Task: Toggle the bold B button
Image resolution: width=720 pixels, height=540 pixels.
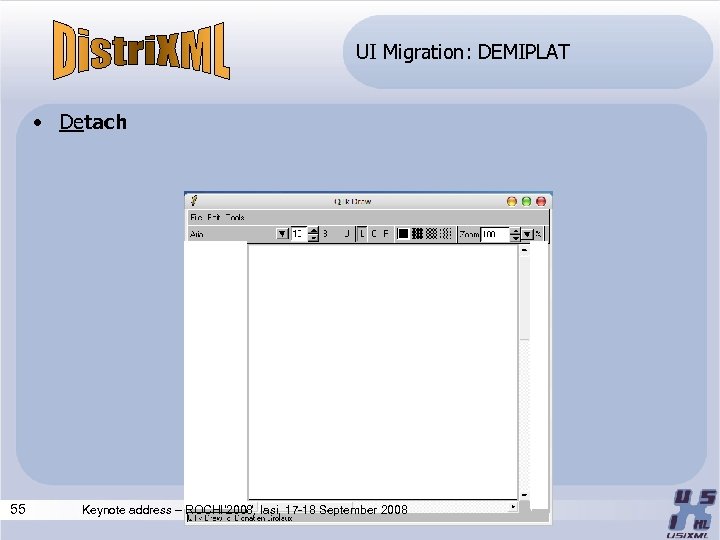Action: pyautogui.click(x=326, y=234)
